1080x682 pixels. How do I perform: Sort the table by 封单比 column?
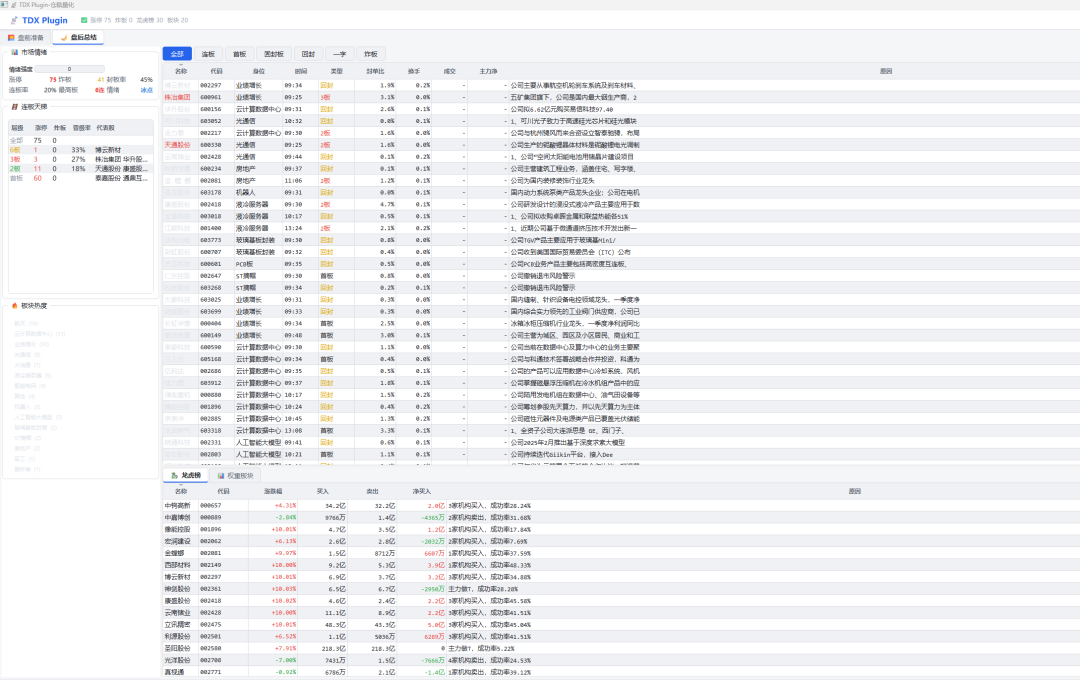(375, 71)
